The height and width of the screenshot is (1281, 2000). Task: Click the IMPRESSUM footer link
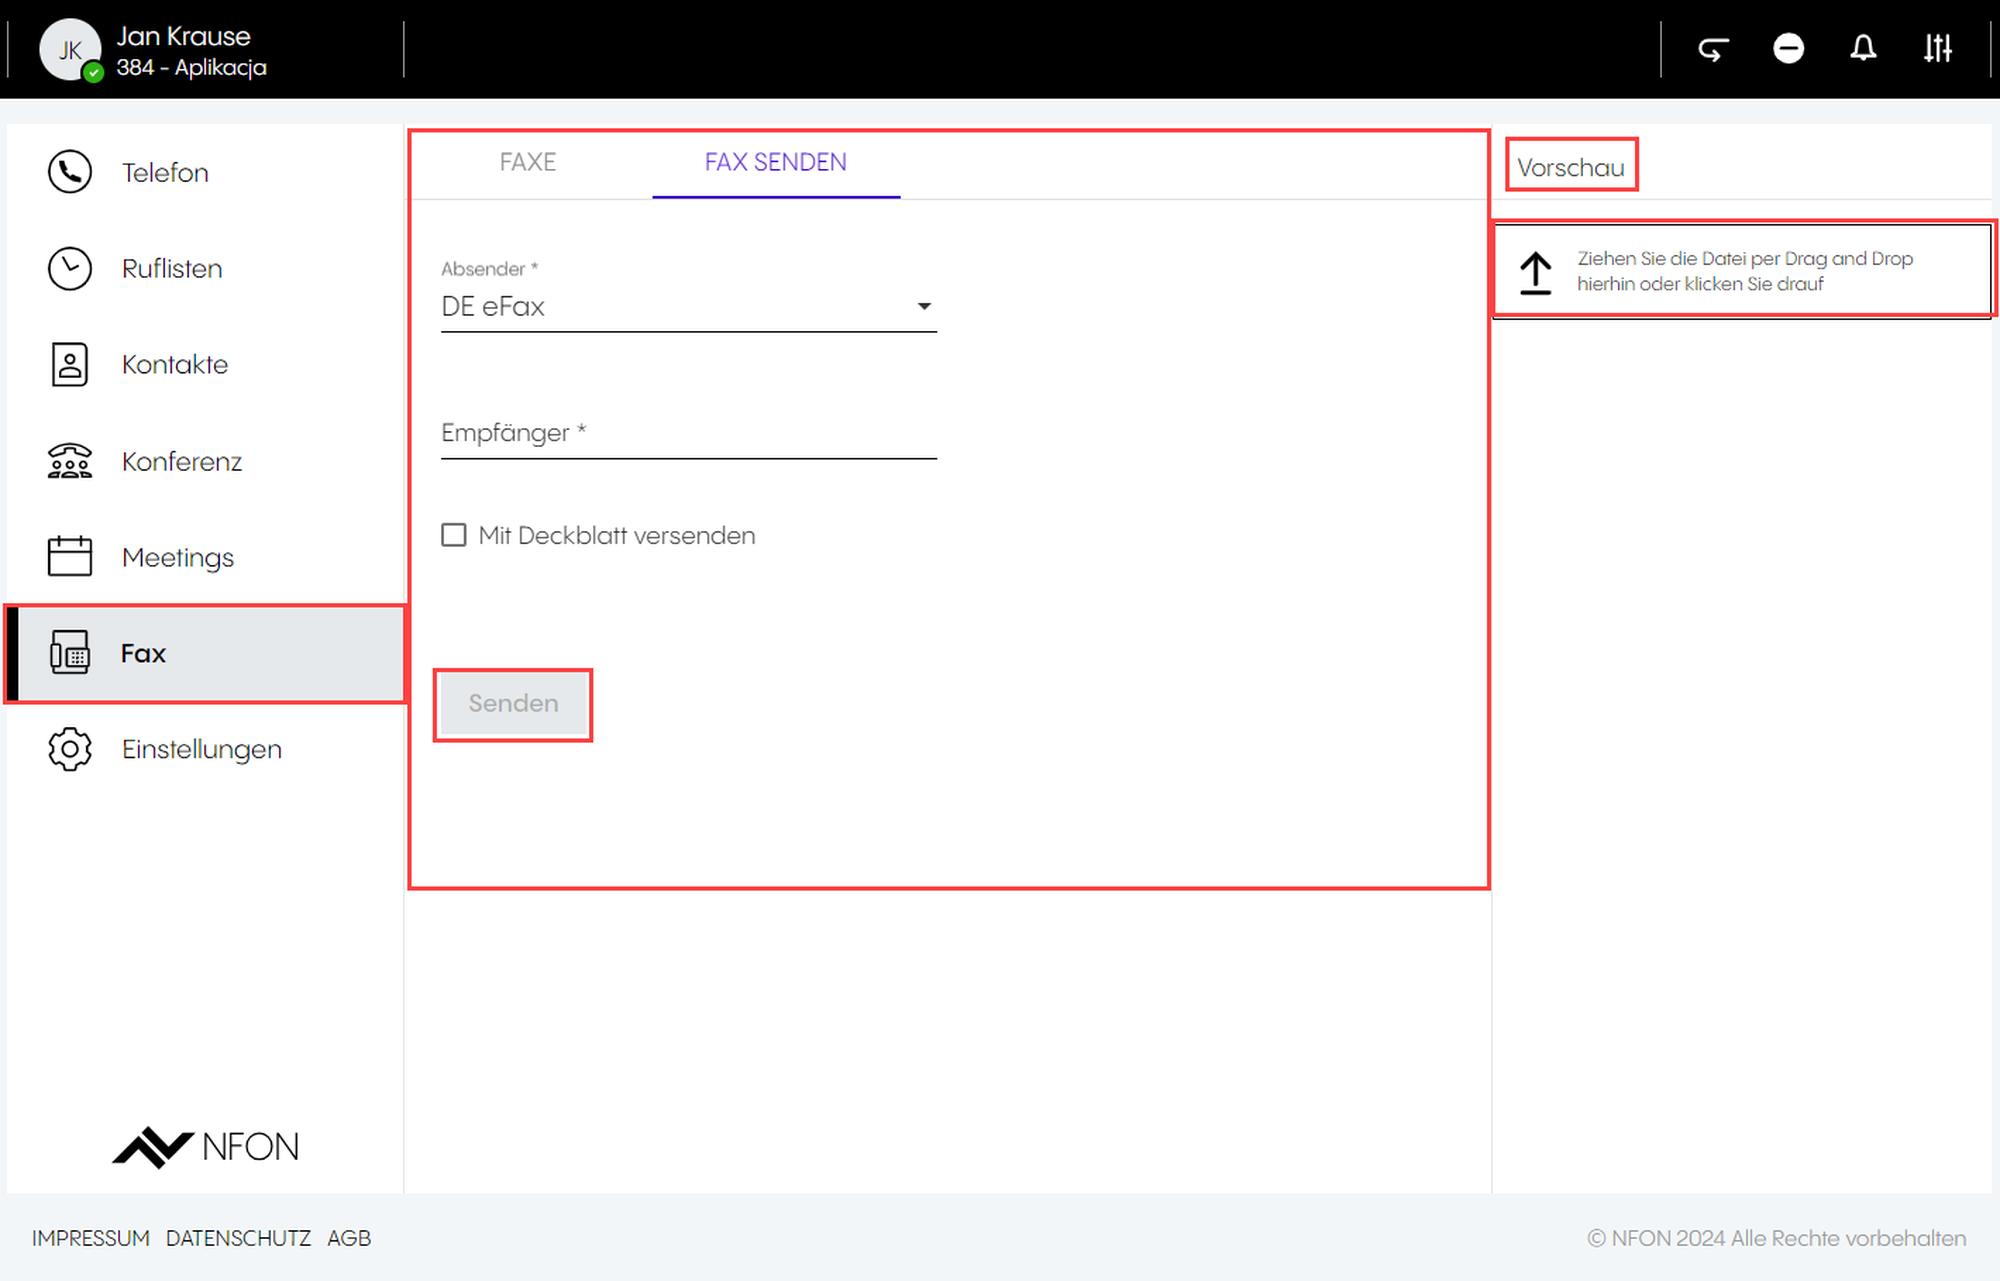[x=90, y=1238]
